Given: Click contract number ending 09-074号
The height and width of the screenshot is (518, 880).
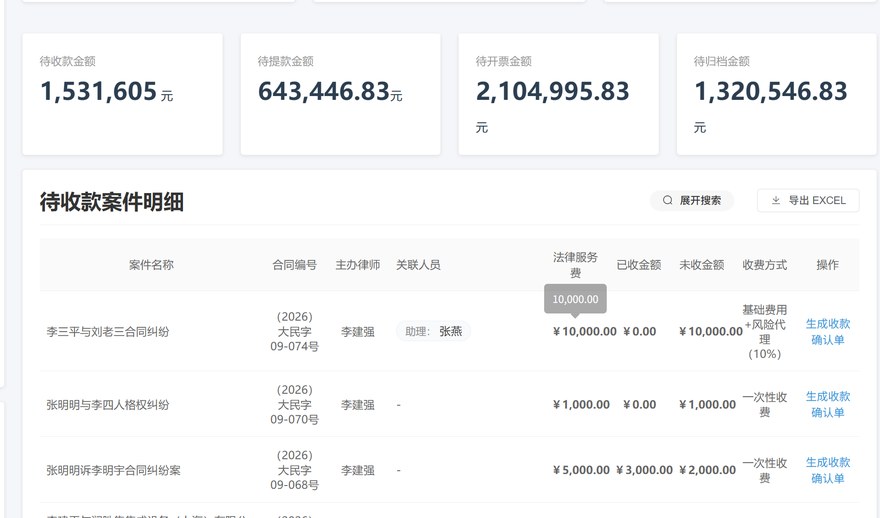Looking at the screenshot, I should [x=294, y=332].
